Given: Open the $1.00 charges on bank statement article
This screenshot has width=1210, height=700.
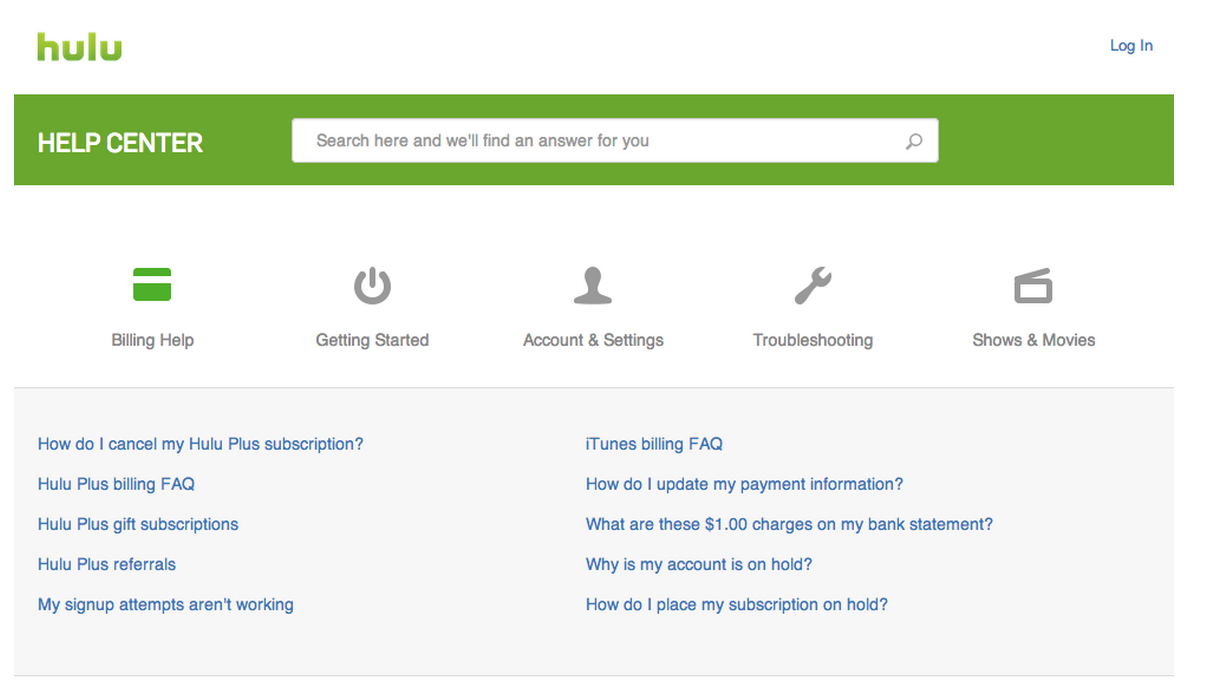Looking at the screenshot, I should [789, 524].
